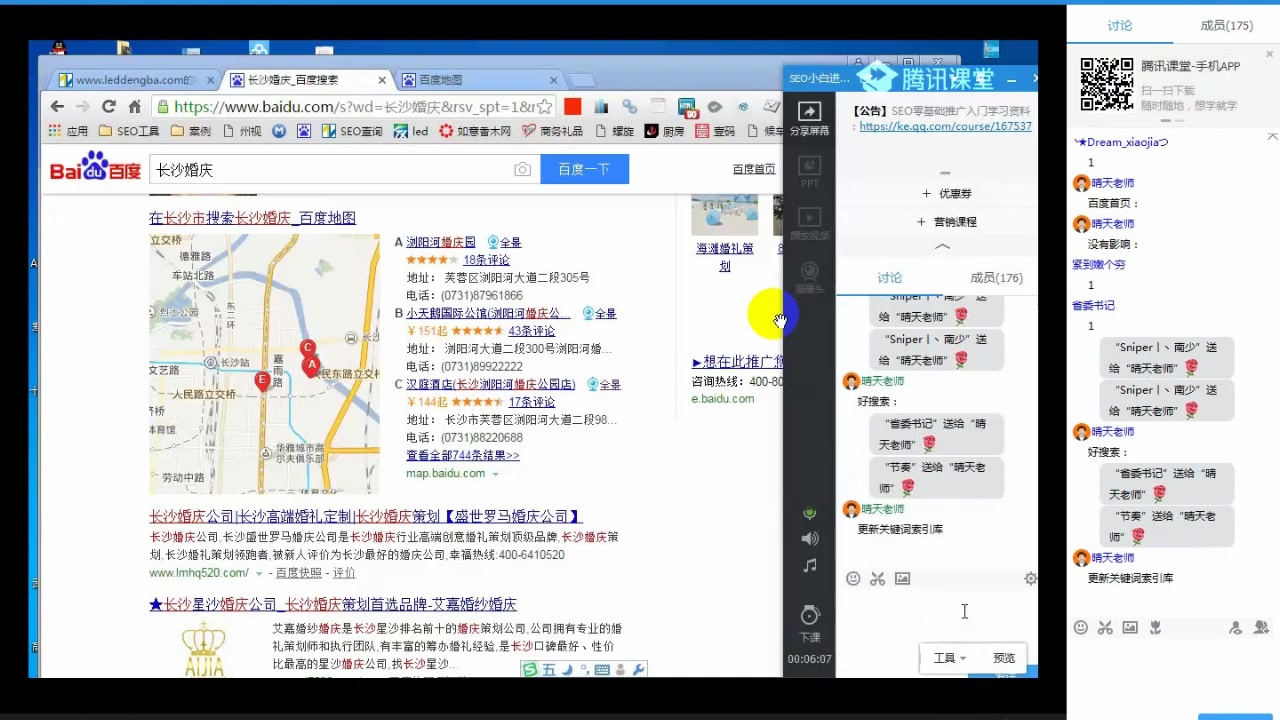Open the ke.qq.com course link in announcement
Image resolution: width=1280 pixels, height=720 pixels.
pyautogui.click(x=945, y=127)
